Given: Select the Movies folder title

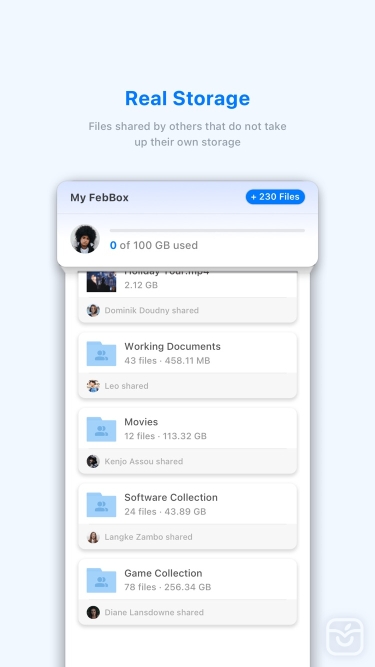Looking at the screenshot, I should pos(141,422).
